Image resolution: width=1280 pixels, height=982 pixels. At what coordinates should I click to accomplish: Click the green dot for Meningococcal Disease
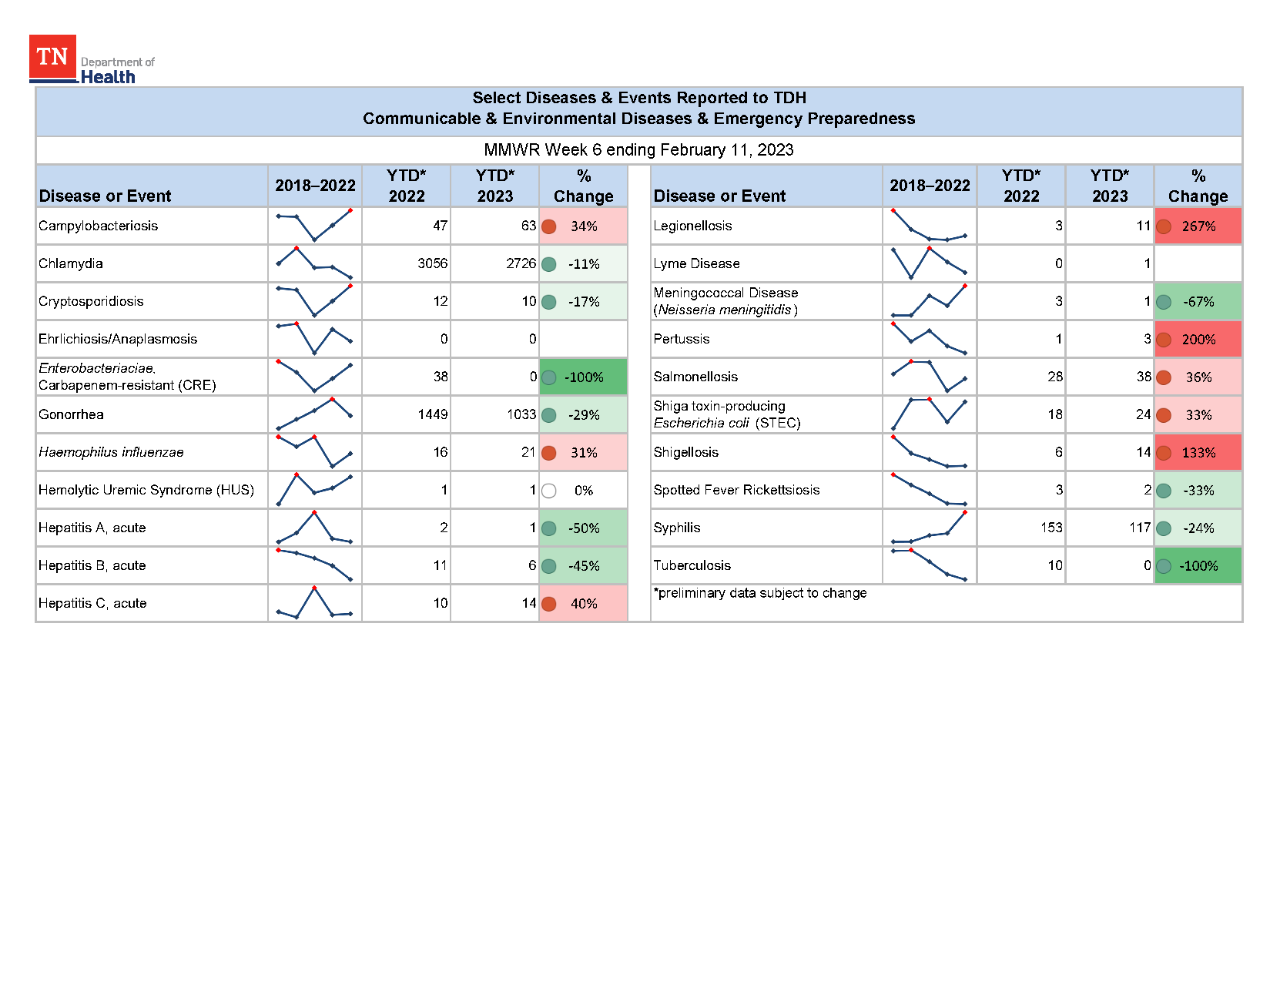1164,302
